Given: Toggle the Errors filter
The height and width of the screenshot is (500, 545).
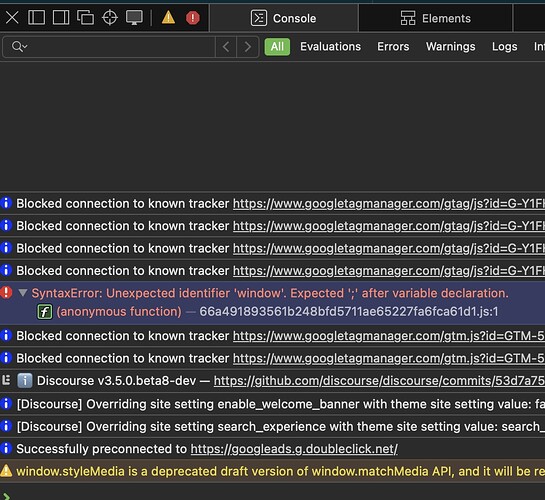Looking at the screenshot, I should (x=393, y=47).
